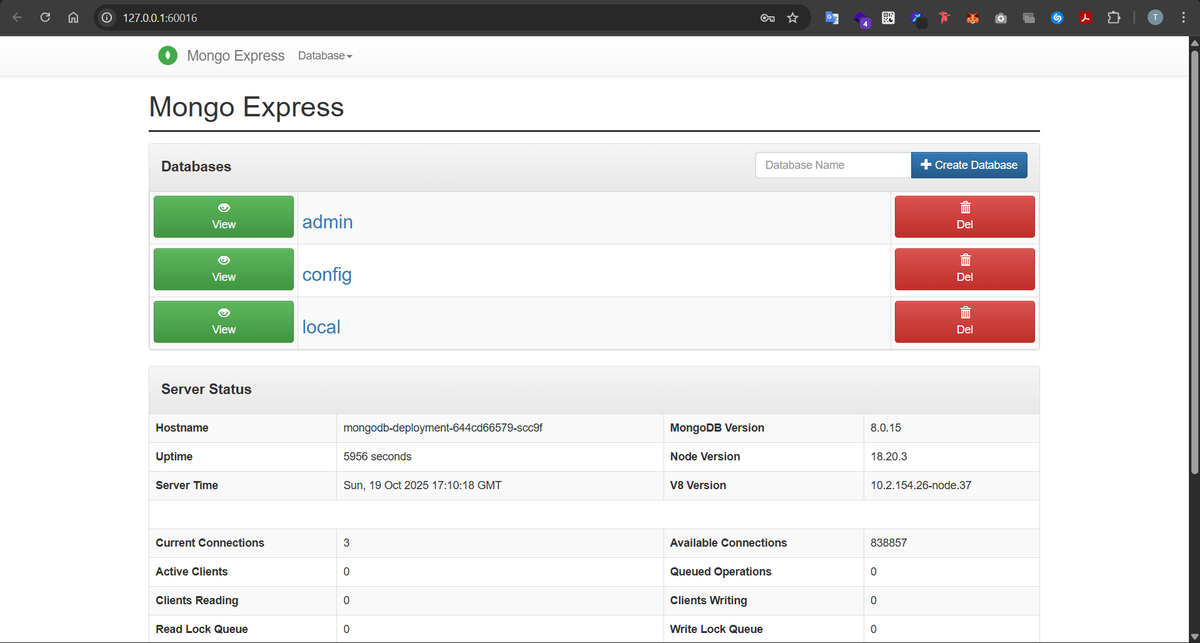The image size is (1200, 643).
Task: Select the Server Time value
Action: tap(422, 485)
